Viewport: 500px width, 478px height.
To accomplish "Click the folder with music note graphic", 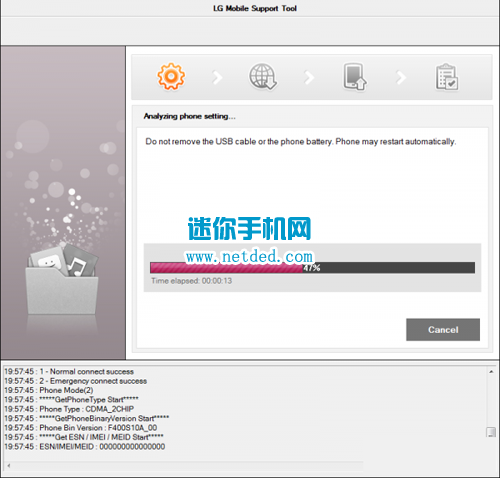I will tap(63, 279).
